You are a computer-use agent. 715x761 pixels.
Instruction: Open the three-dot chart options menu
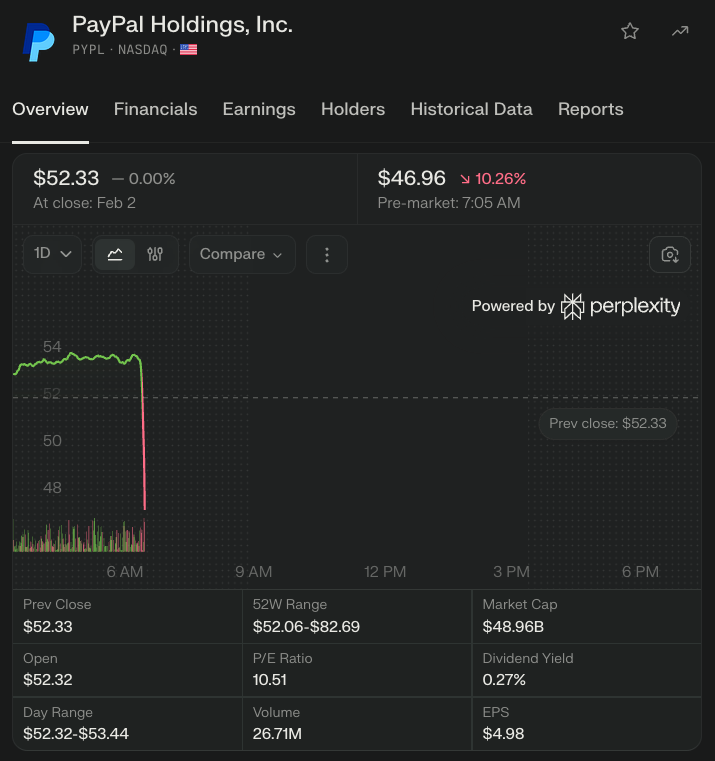327,255
